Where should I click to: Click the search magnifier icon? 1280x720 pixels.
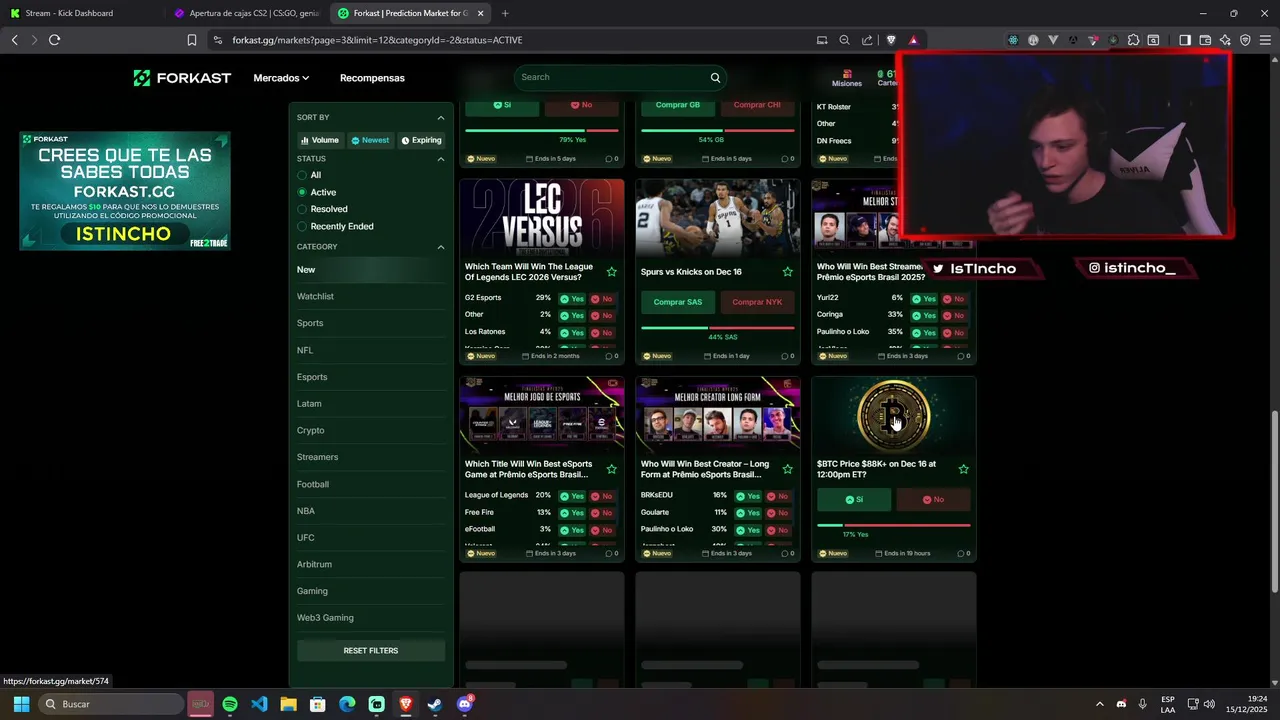pos(715,77)
